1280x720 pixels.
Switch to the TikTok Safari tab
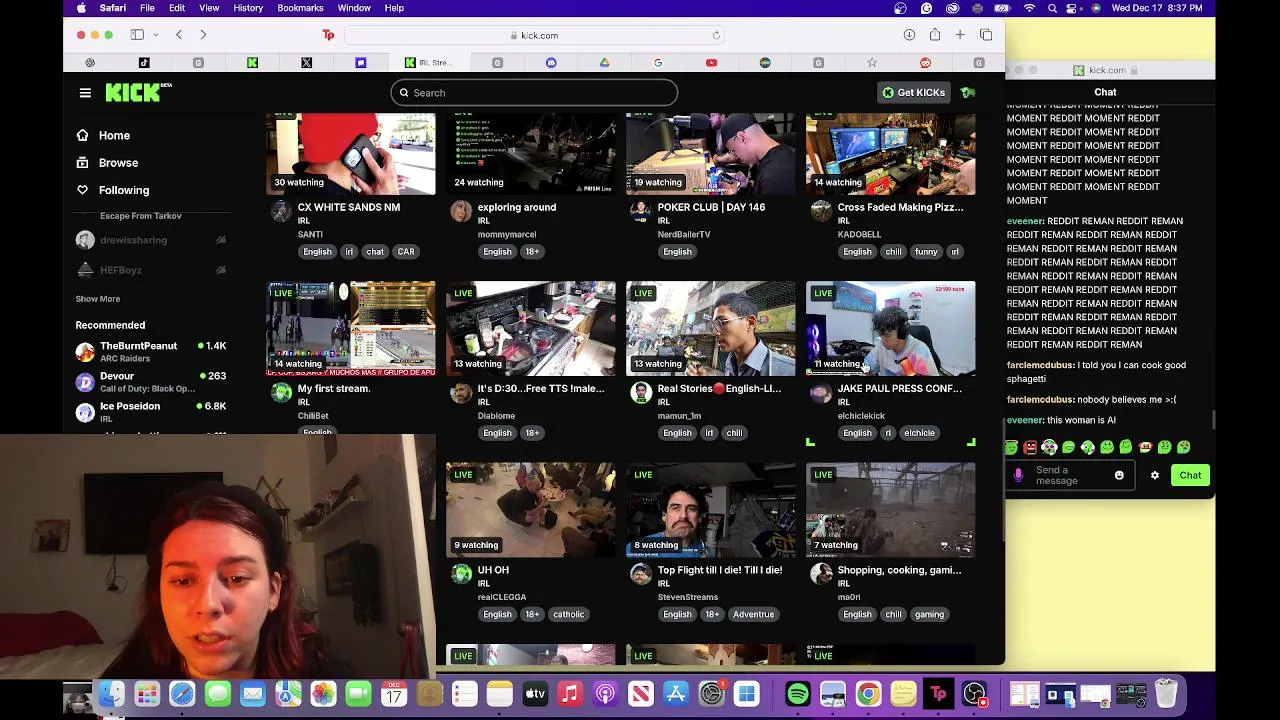[x=144, y=63]
